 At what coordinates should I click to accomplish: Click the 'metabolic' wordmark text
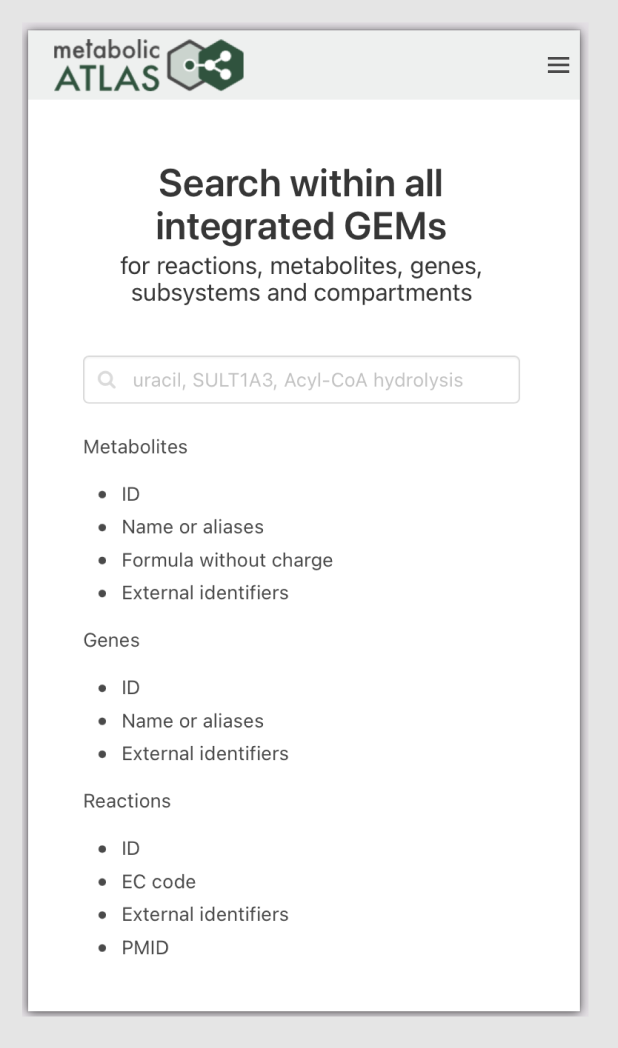pyautogui.click(x=108, y=50)
